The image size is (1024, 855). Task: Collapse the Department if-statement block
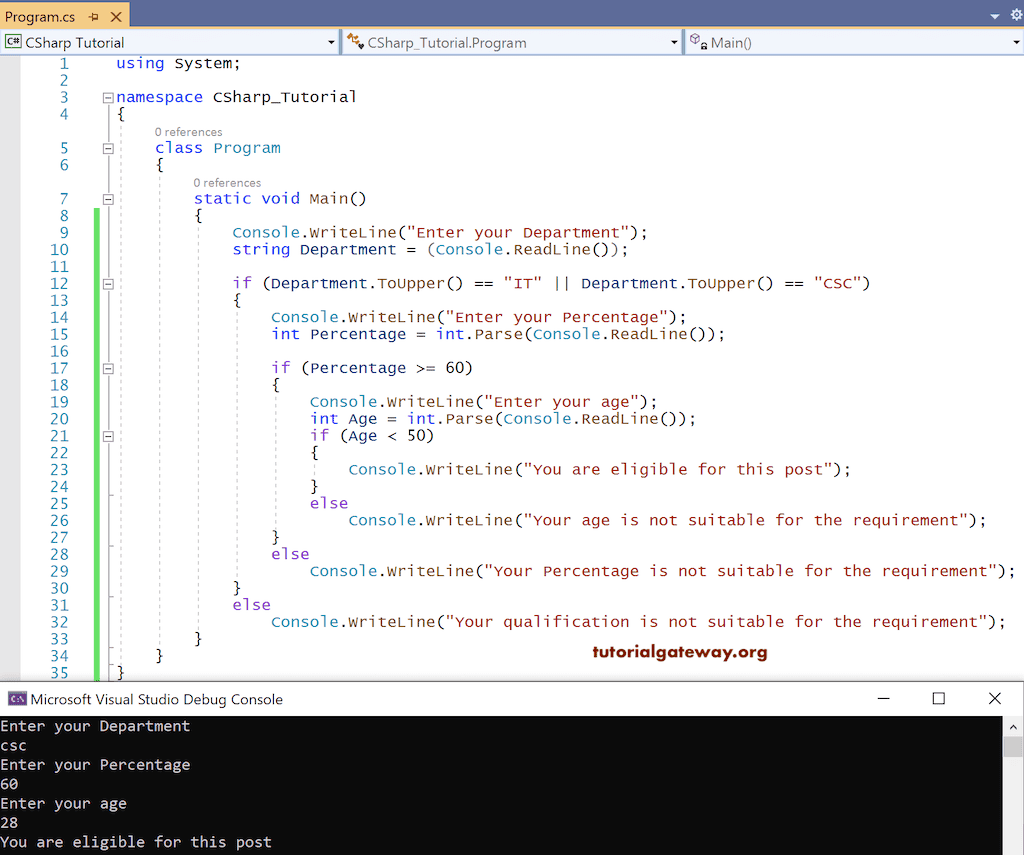[x=108, y=284]
